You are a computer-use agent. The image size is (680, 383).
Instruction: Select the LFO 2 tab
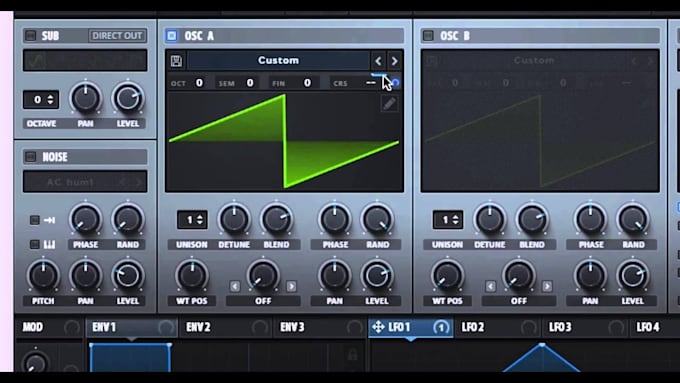click(x=498, y=327)
